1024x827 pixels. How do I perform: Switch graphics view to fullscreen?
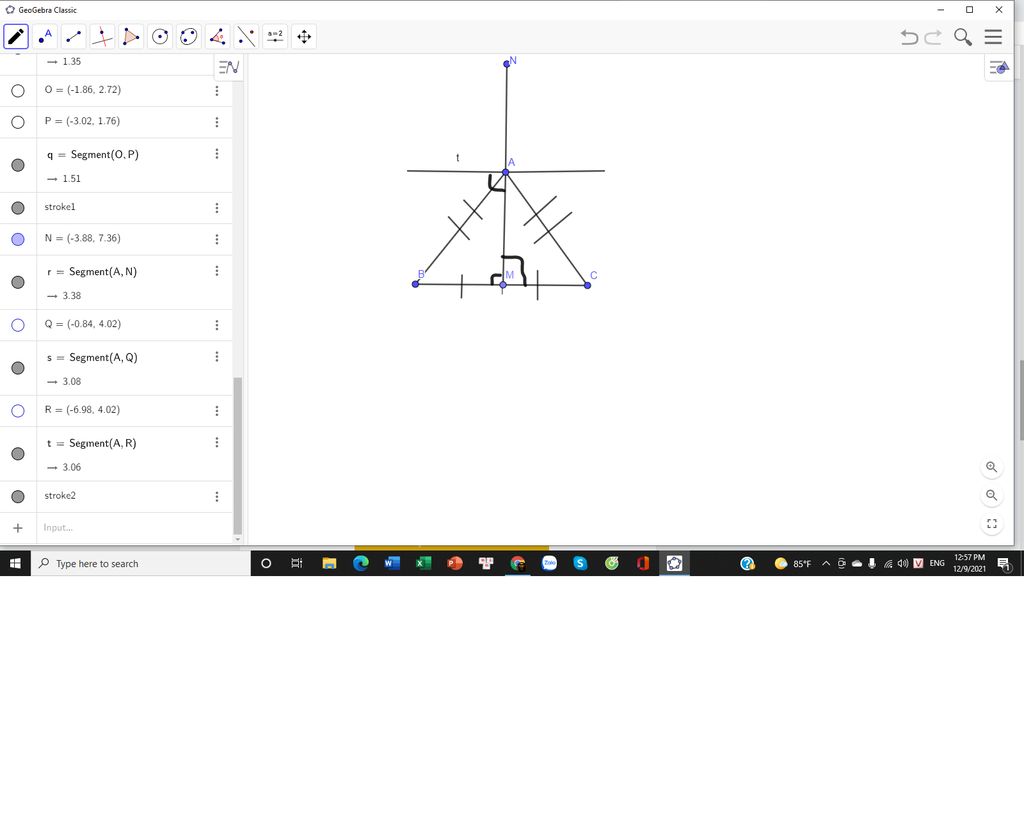click(x=991, y=523)
